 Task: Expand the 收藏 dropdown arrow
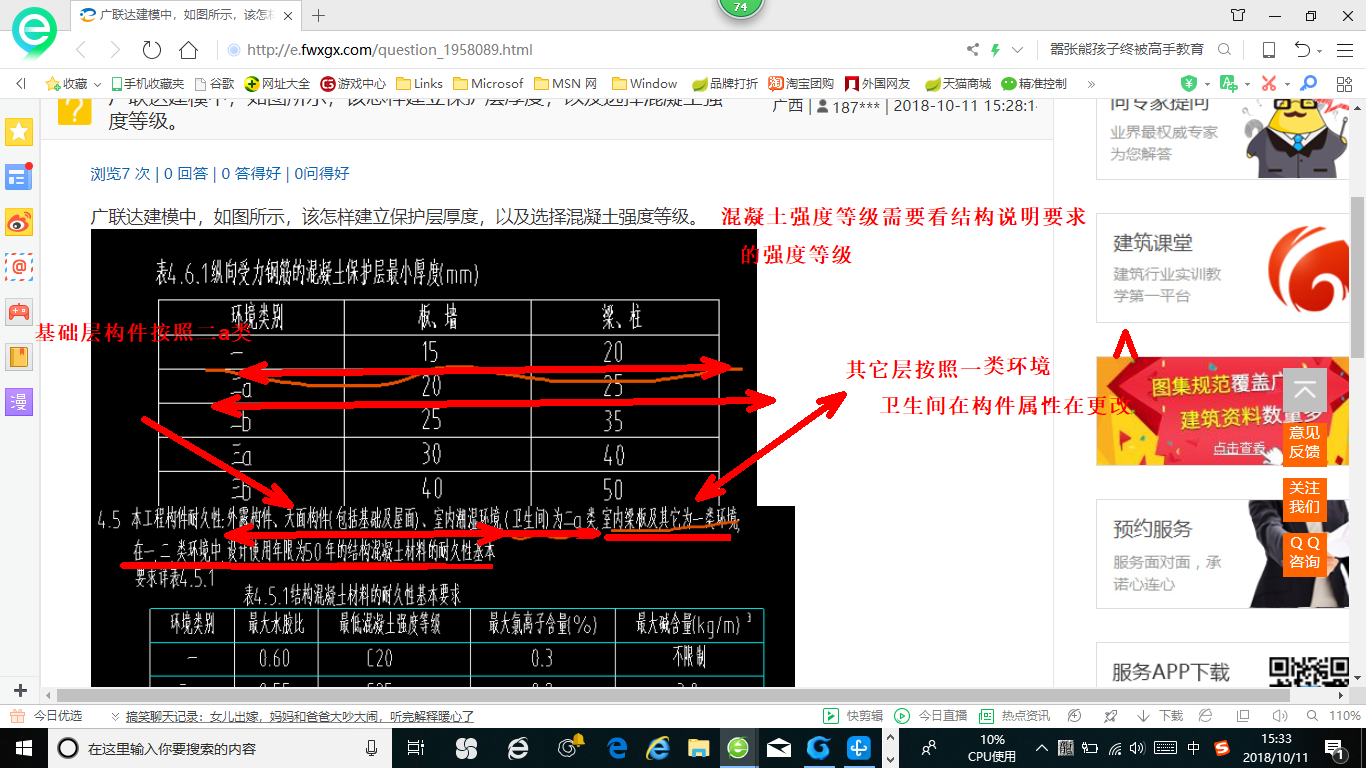pos(98,84)
